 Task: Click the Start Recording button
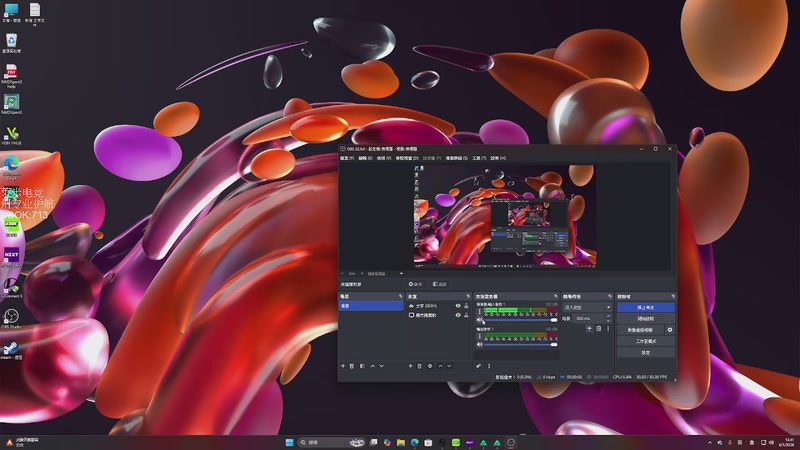(646, 319)
